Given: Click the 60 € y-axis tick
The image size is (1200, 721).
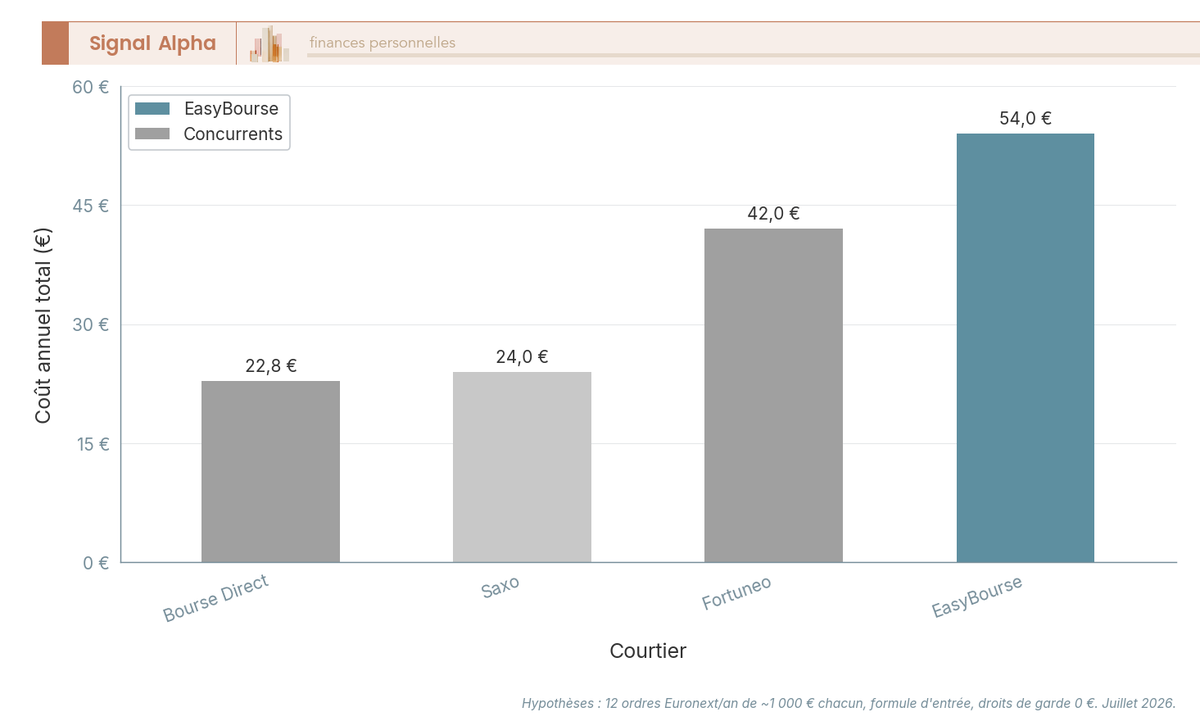Looking at the screenshot, I should (x=91, y=87).
